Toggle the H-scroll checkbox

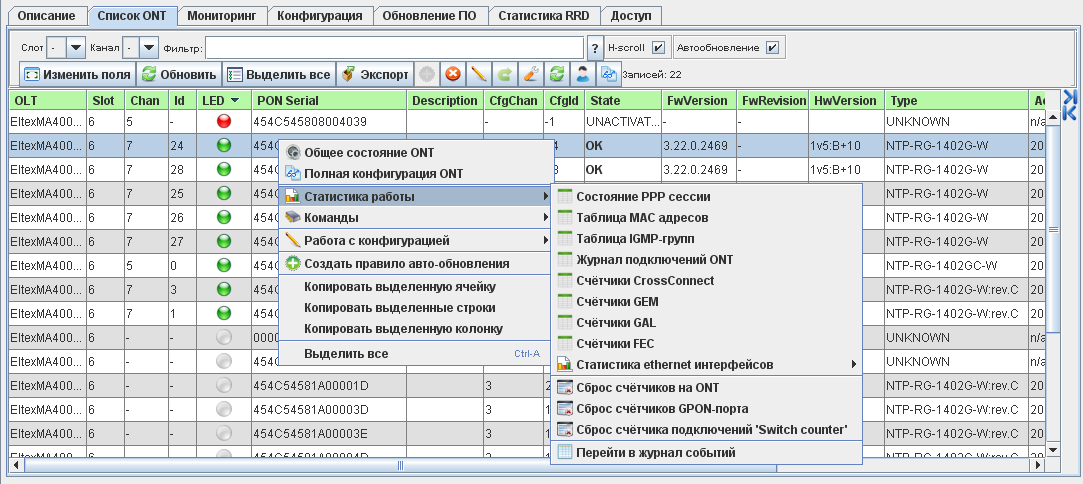pos(658,47)
